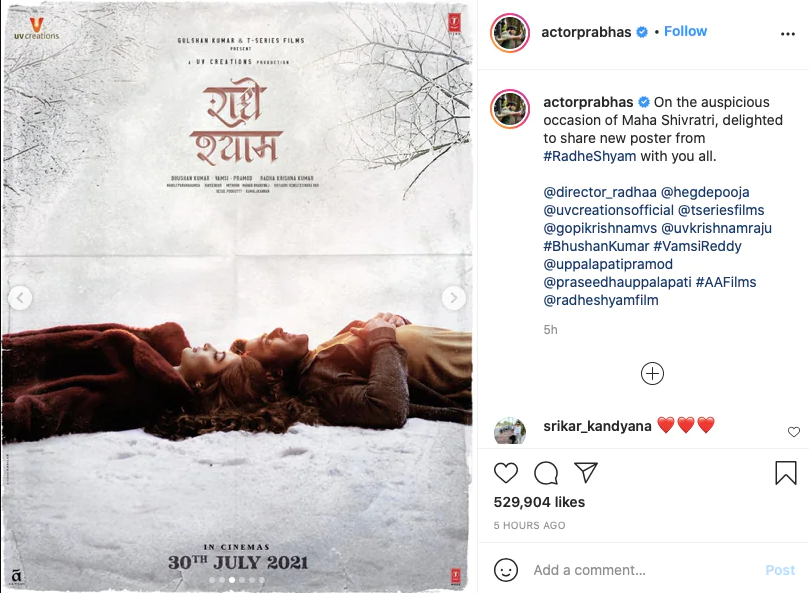Screen dimensions: 809x593
Task: Open @hegdepooja's profile link
Action: tap(705, 192)
